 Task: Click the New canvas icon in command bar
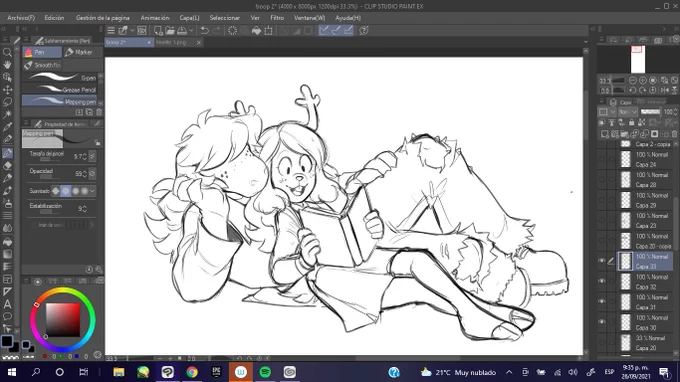coord(158,30)
